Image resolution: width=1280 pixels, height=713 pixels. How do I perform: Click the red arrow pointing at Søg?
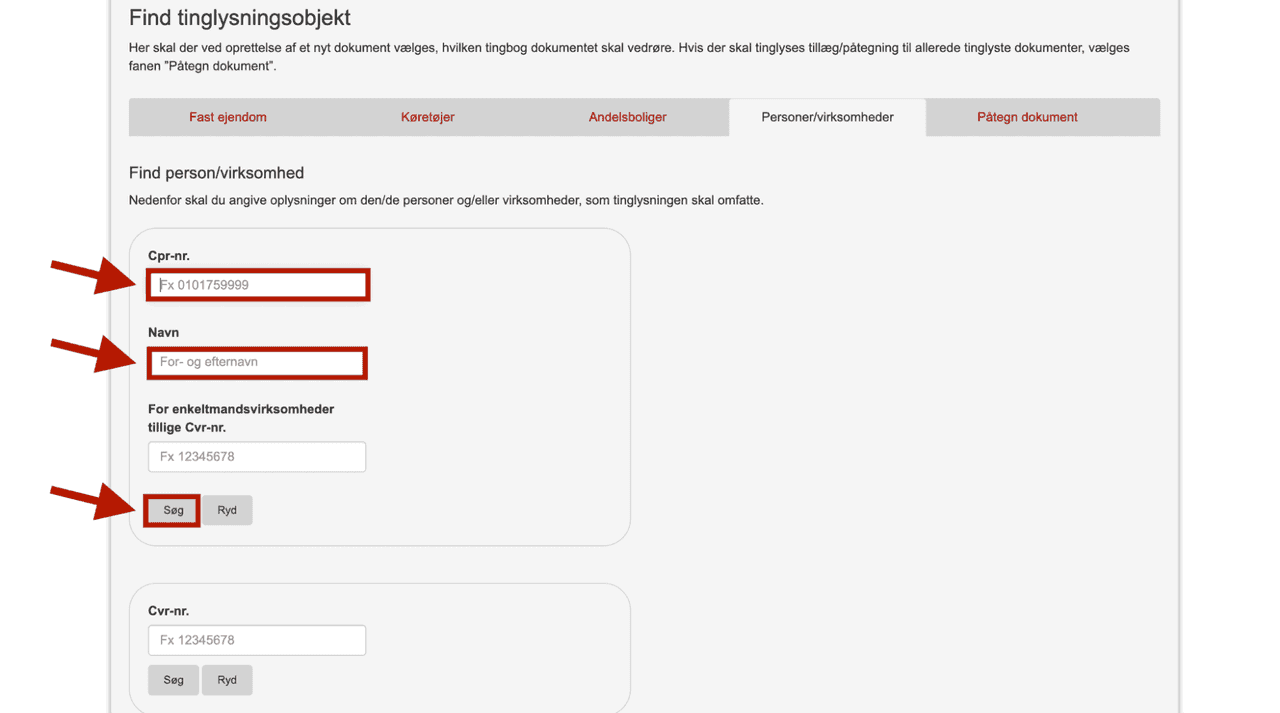(x=95, y=502)
